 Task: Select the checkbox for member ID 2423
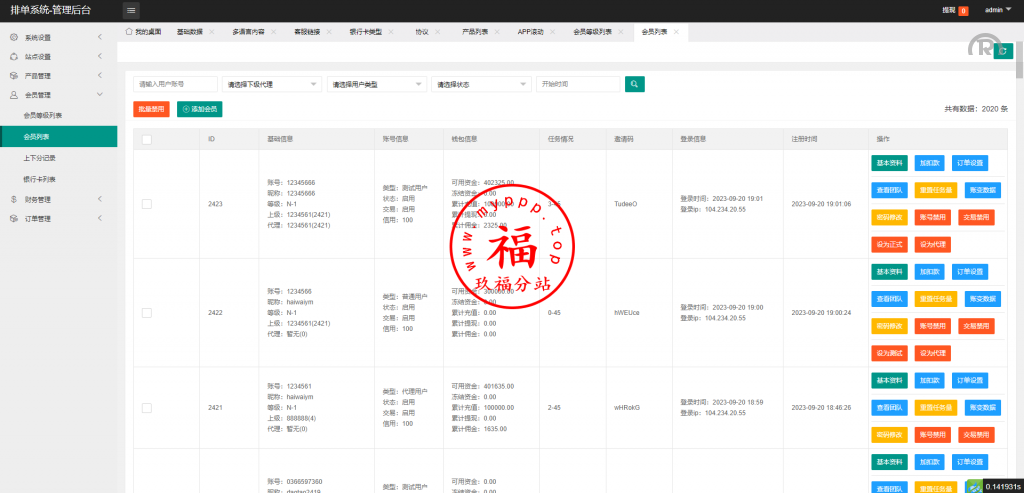[147, 204]
